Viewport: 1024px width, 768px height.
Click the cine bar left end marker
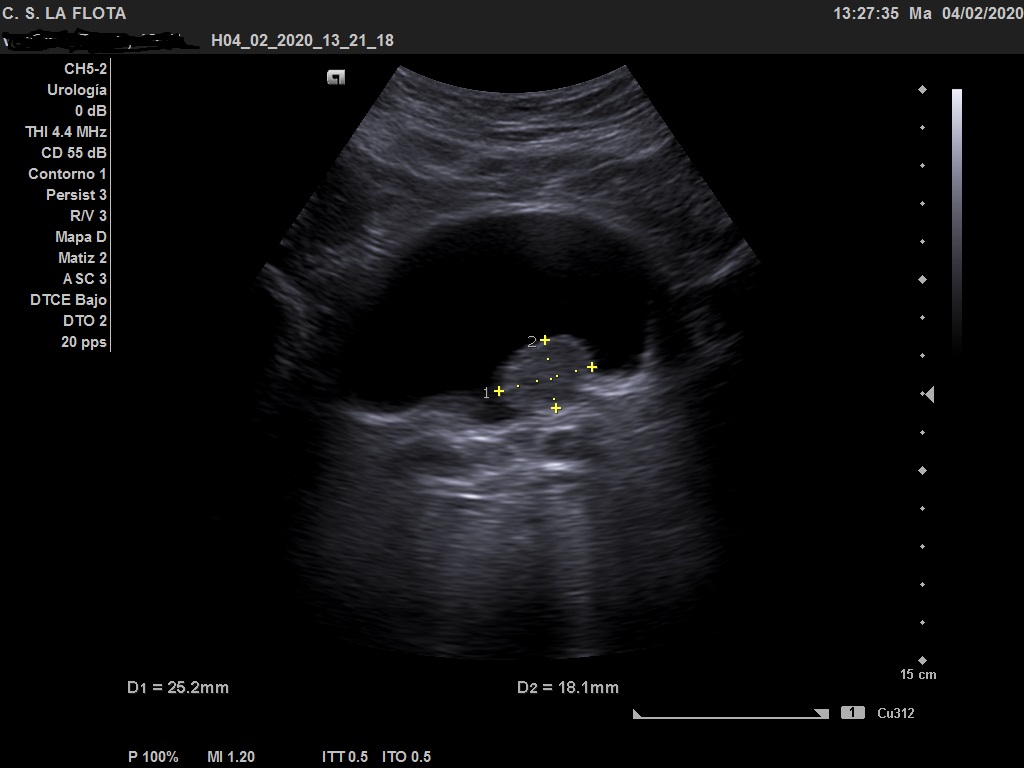[x=637, y=714]
